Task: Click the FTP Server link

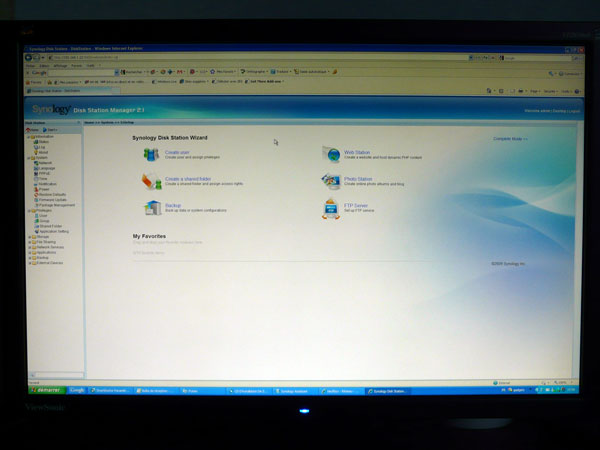Action: pyautogui.click(x=356, y=205)
